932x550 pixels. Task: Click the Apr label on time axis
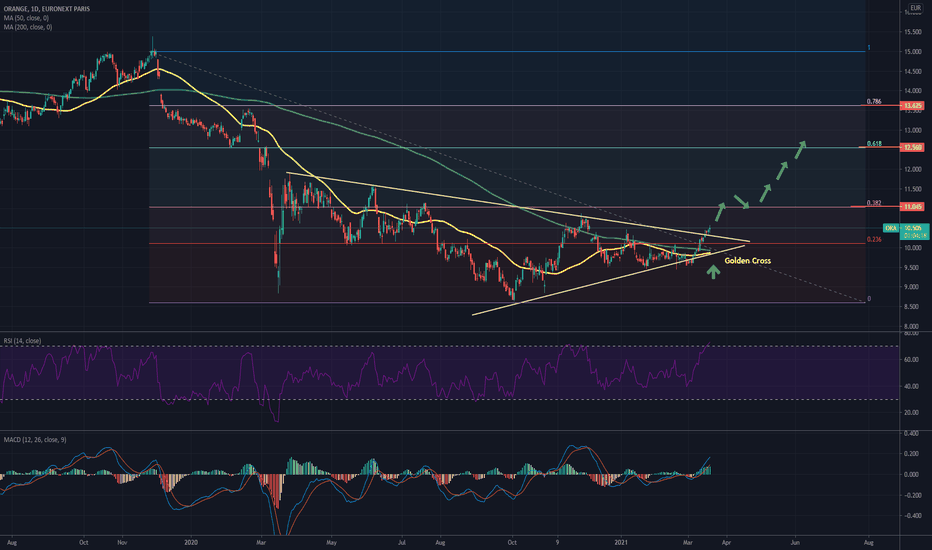click(x=725, y=542)
